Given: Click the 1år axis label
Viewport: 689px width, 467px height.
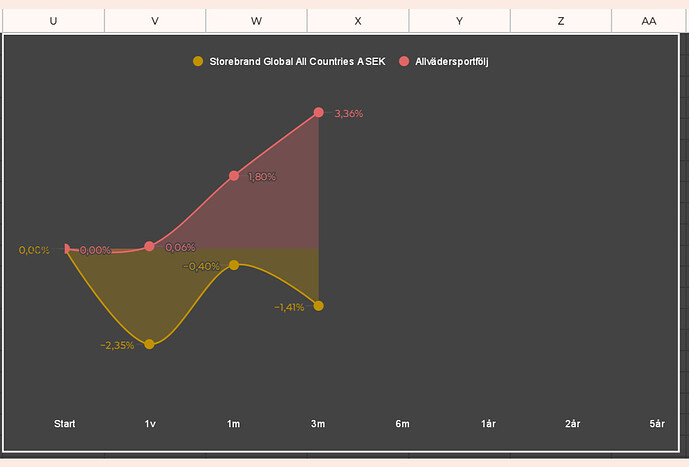Looking at the screenshot, I should pos(488,424).
